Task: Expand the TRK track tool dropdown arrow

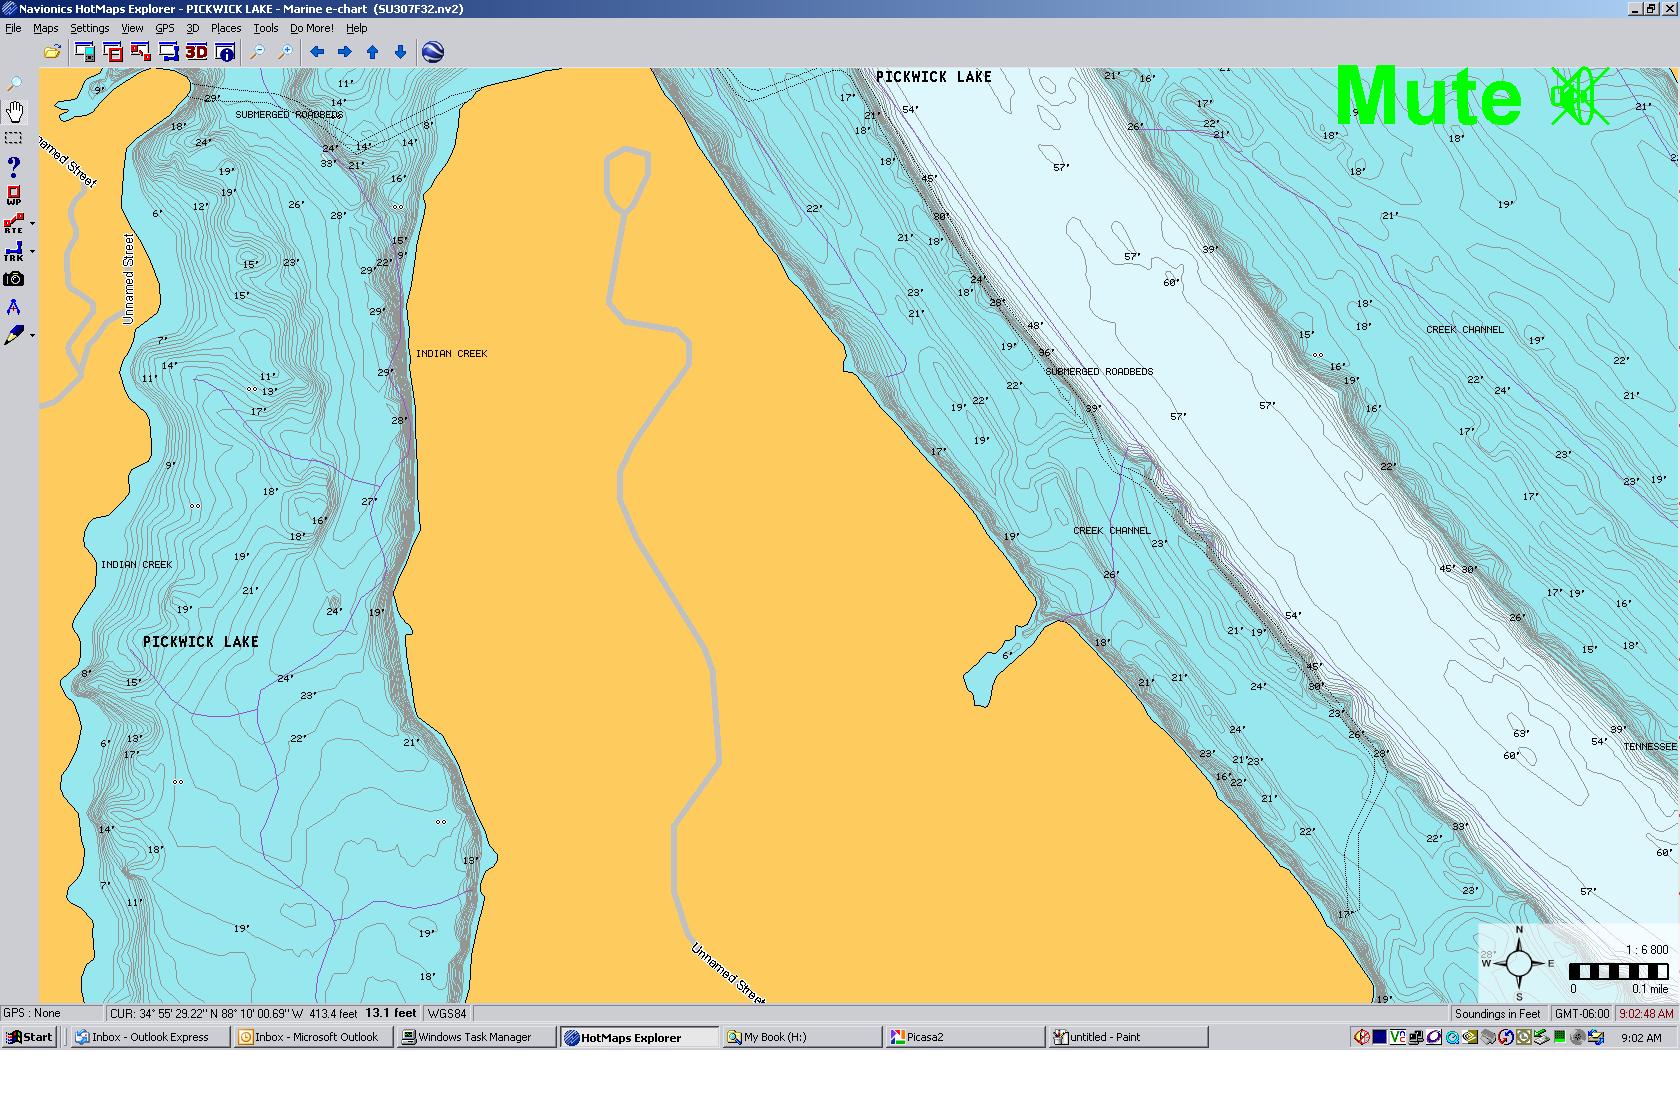Action: click(33, 252)
